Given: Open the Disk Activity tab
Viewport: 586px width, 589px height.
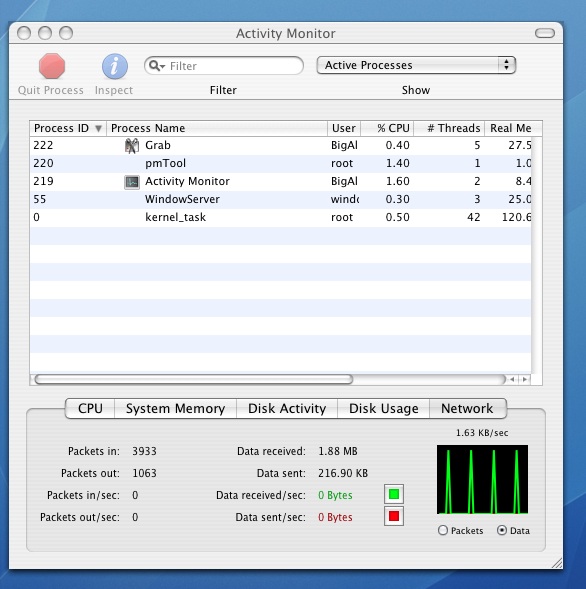Looking at the screenshot, I should (287, 408).
